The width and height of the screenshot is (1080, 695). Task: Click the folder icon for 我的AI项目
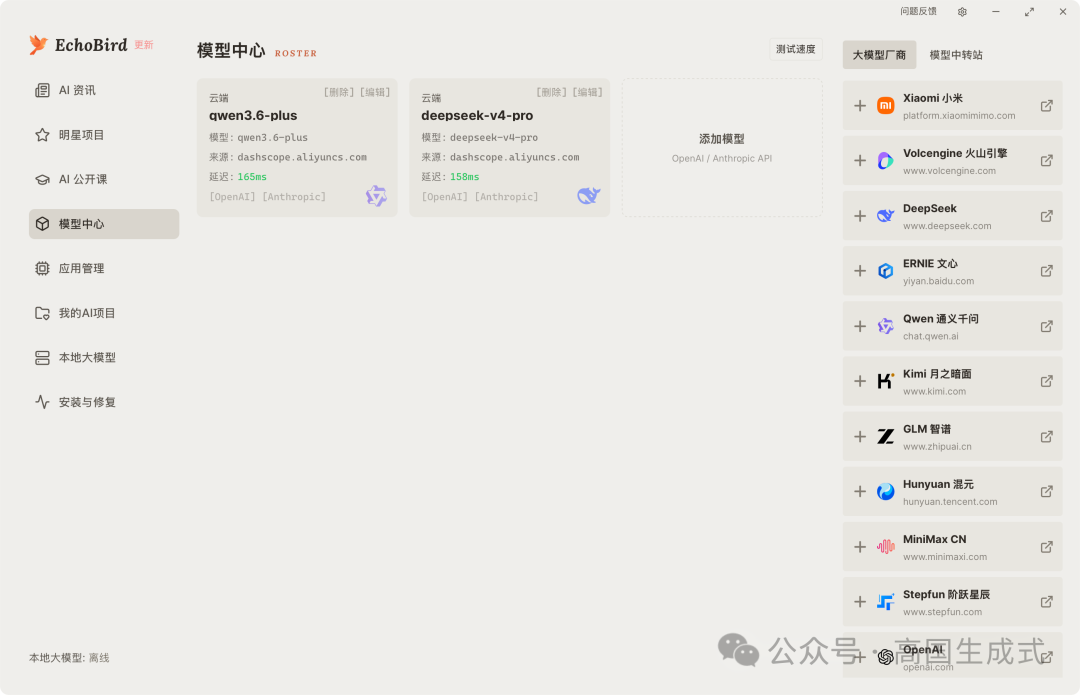[42, 313]
